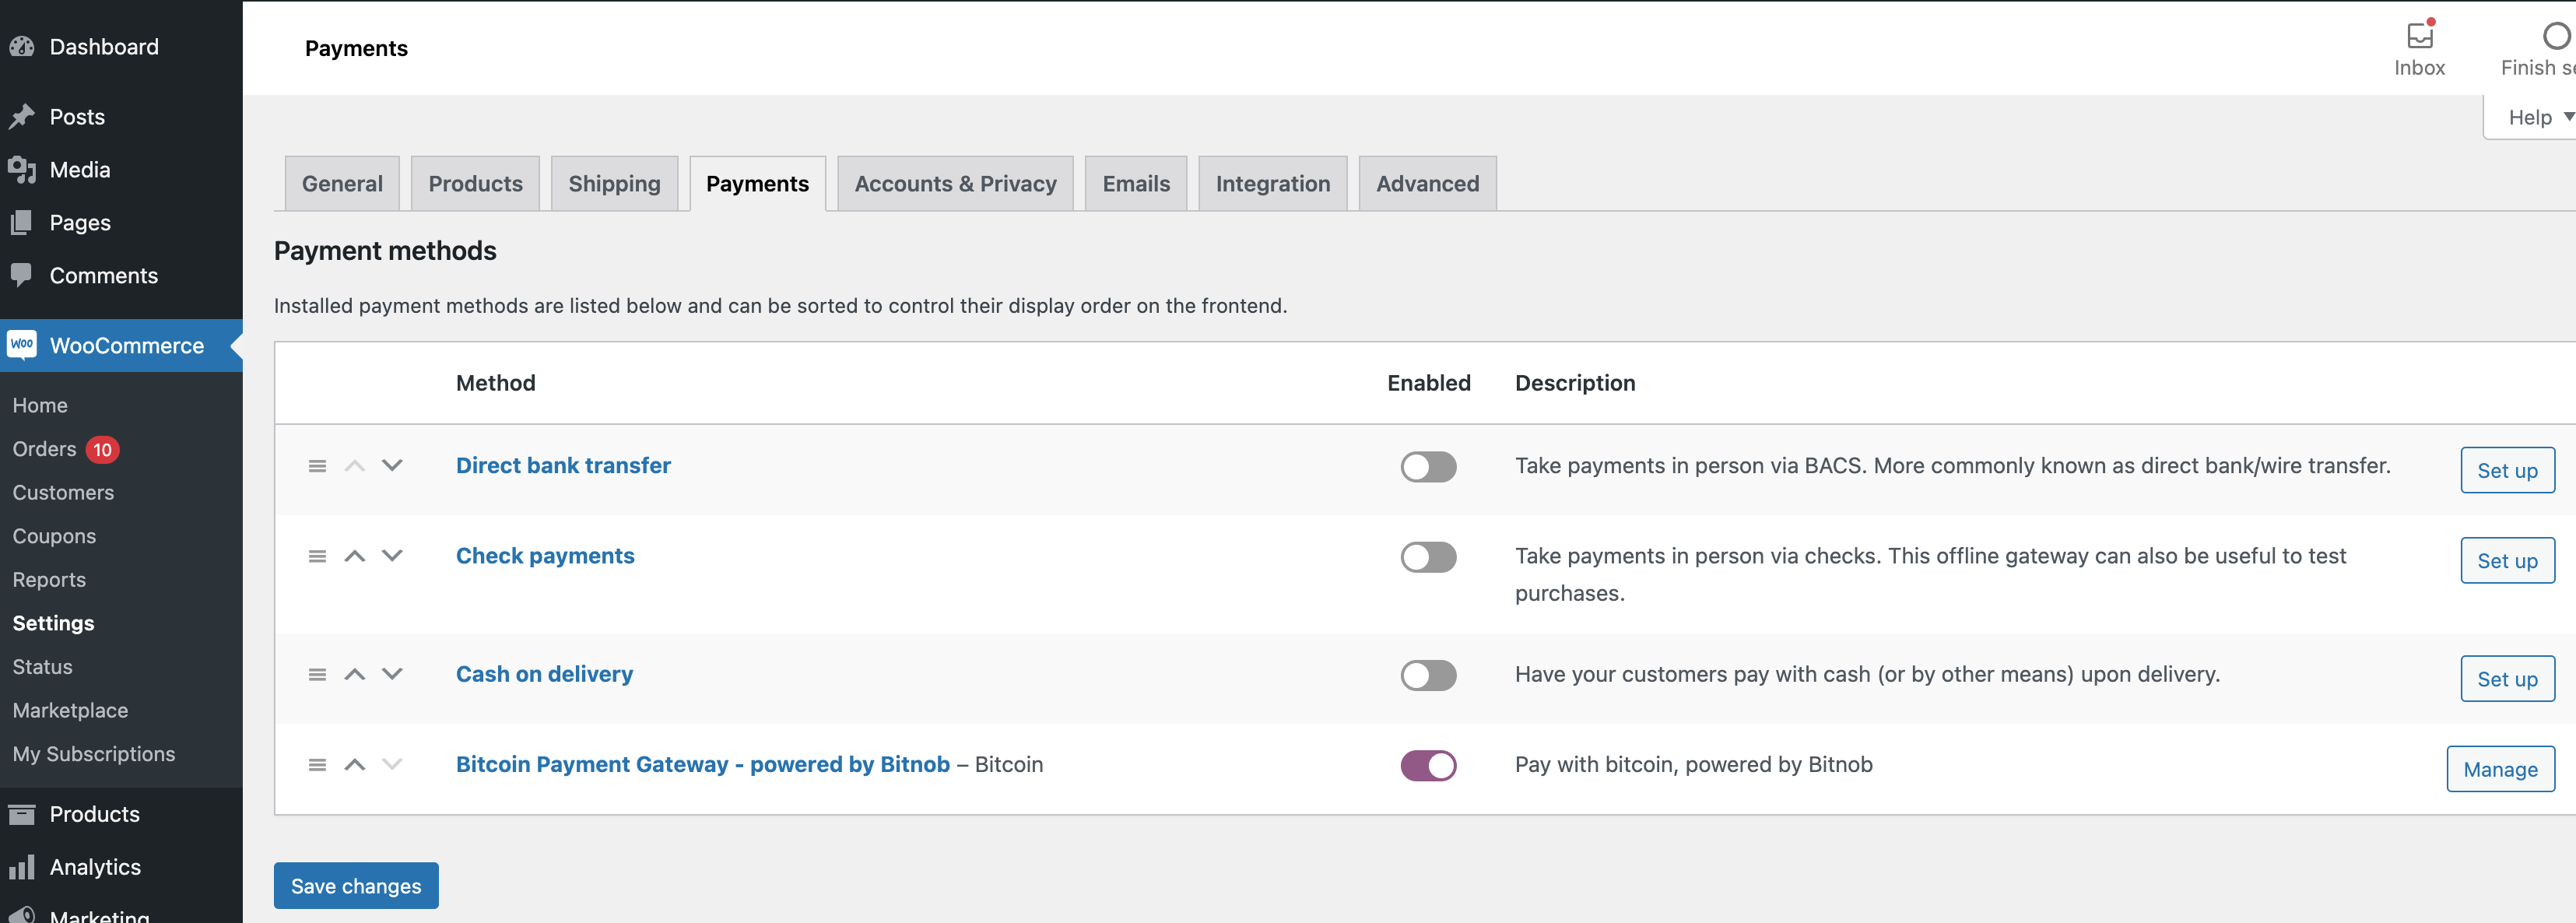This screenshot has height=923, width=2576.
Task: Switch to the General tab
Action: pyautogui.click(x=342, y=184)
